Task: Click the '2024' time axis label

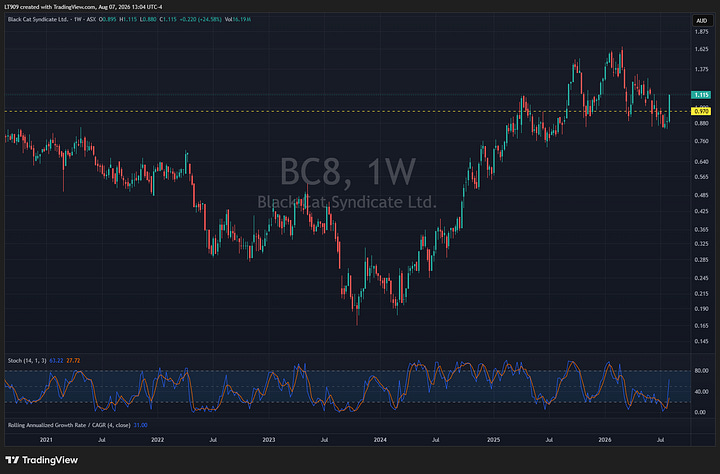Action: pos(380,440)
